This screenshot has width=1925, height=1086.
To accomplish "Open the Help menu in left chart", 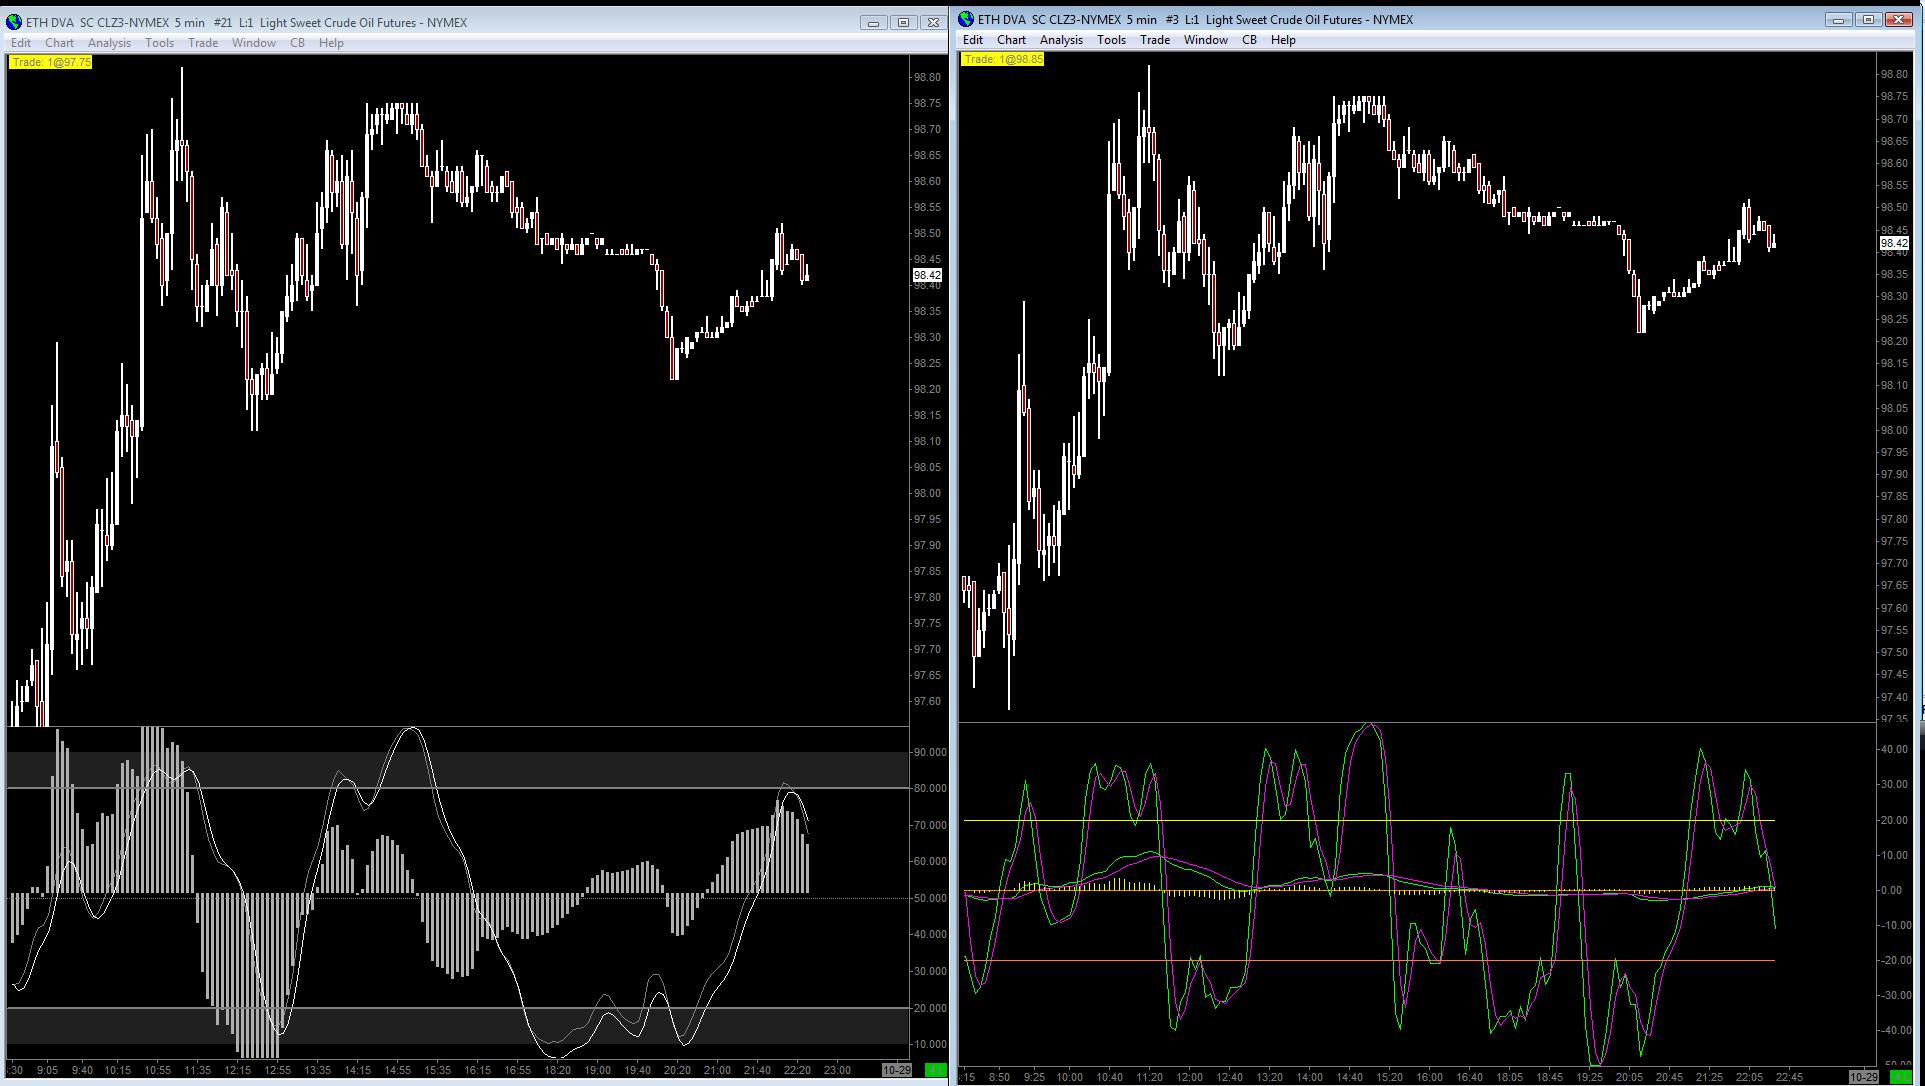I will pos(331,43).
